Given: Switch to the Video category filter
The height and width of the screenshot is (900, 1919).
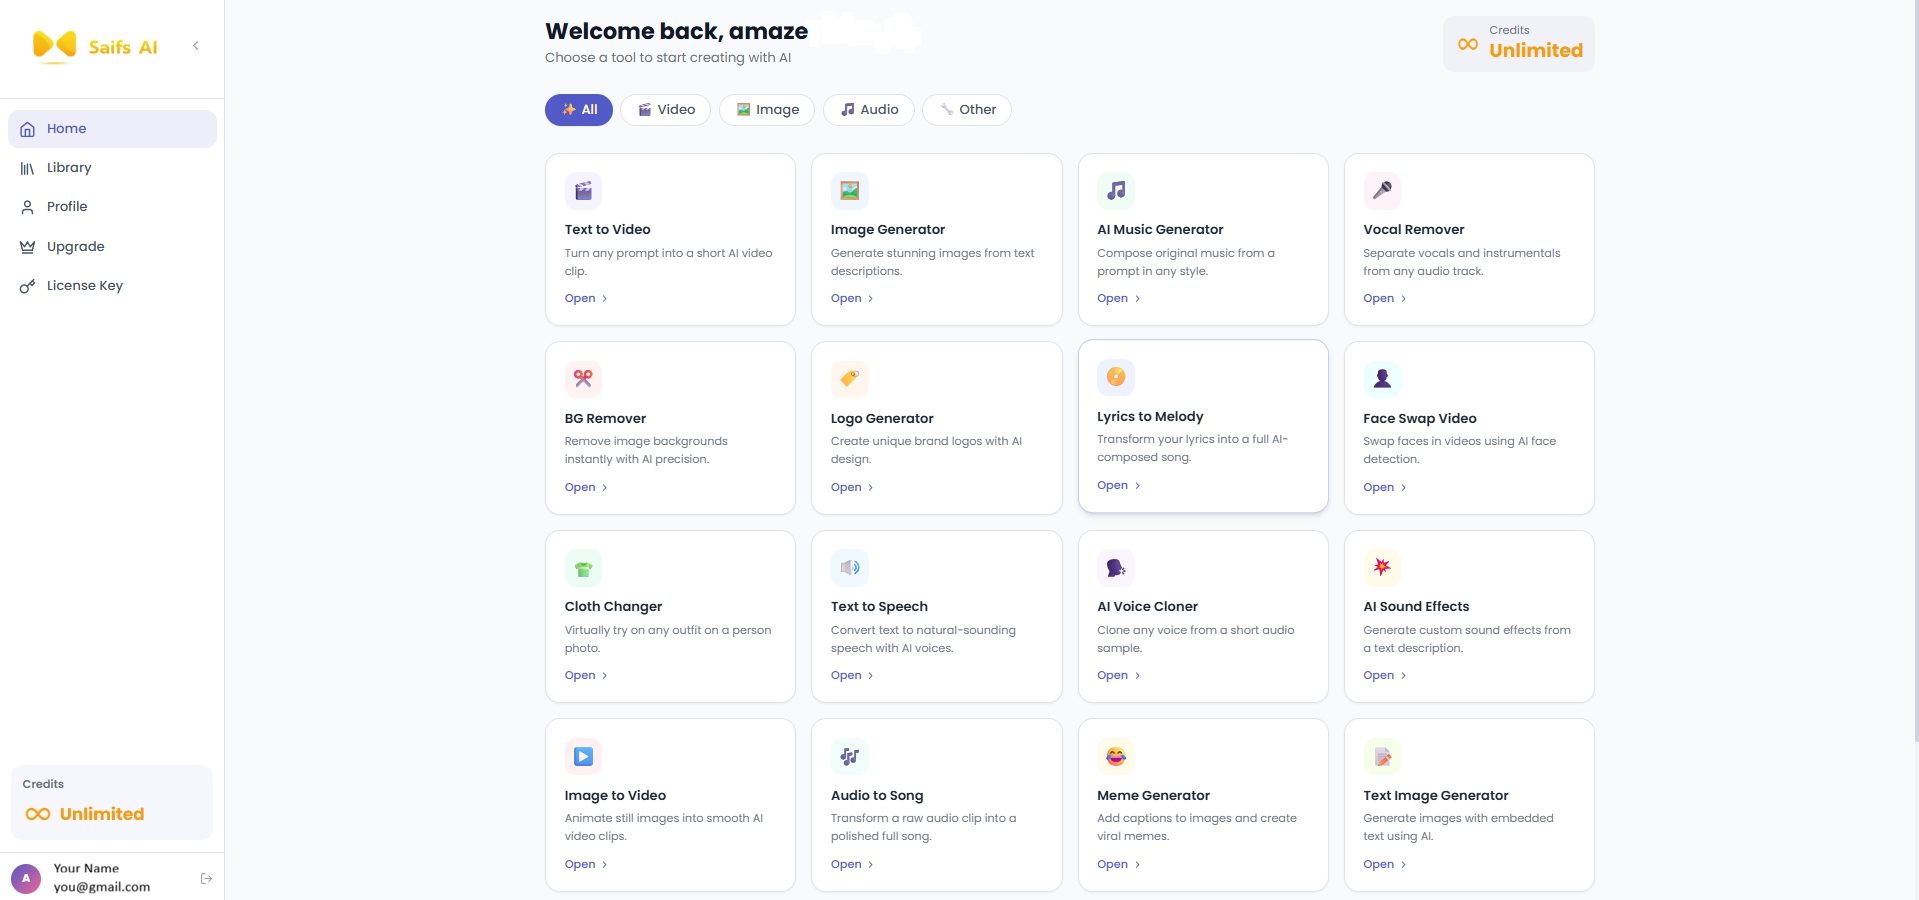Looking at the screenshot, I should pos(665,110).
